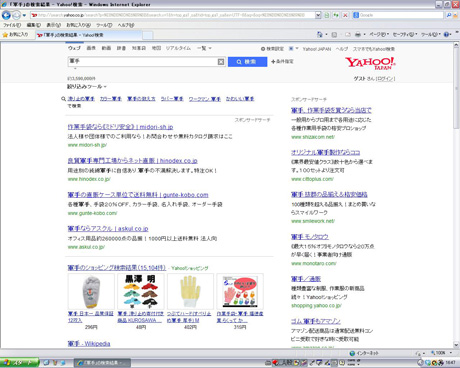Clear the Yahoo search box with X icon

click(x=221, y=62)
